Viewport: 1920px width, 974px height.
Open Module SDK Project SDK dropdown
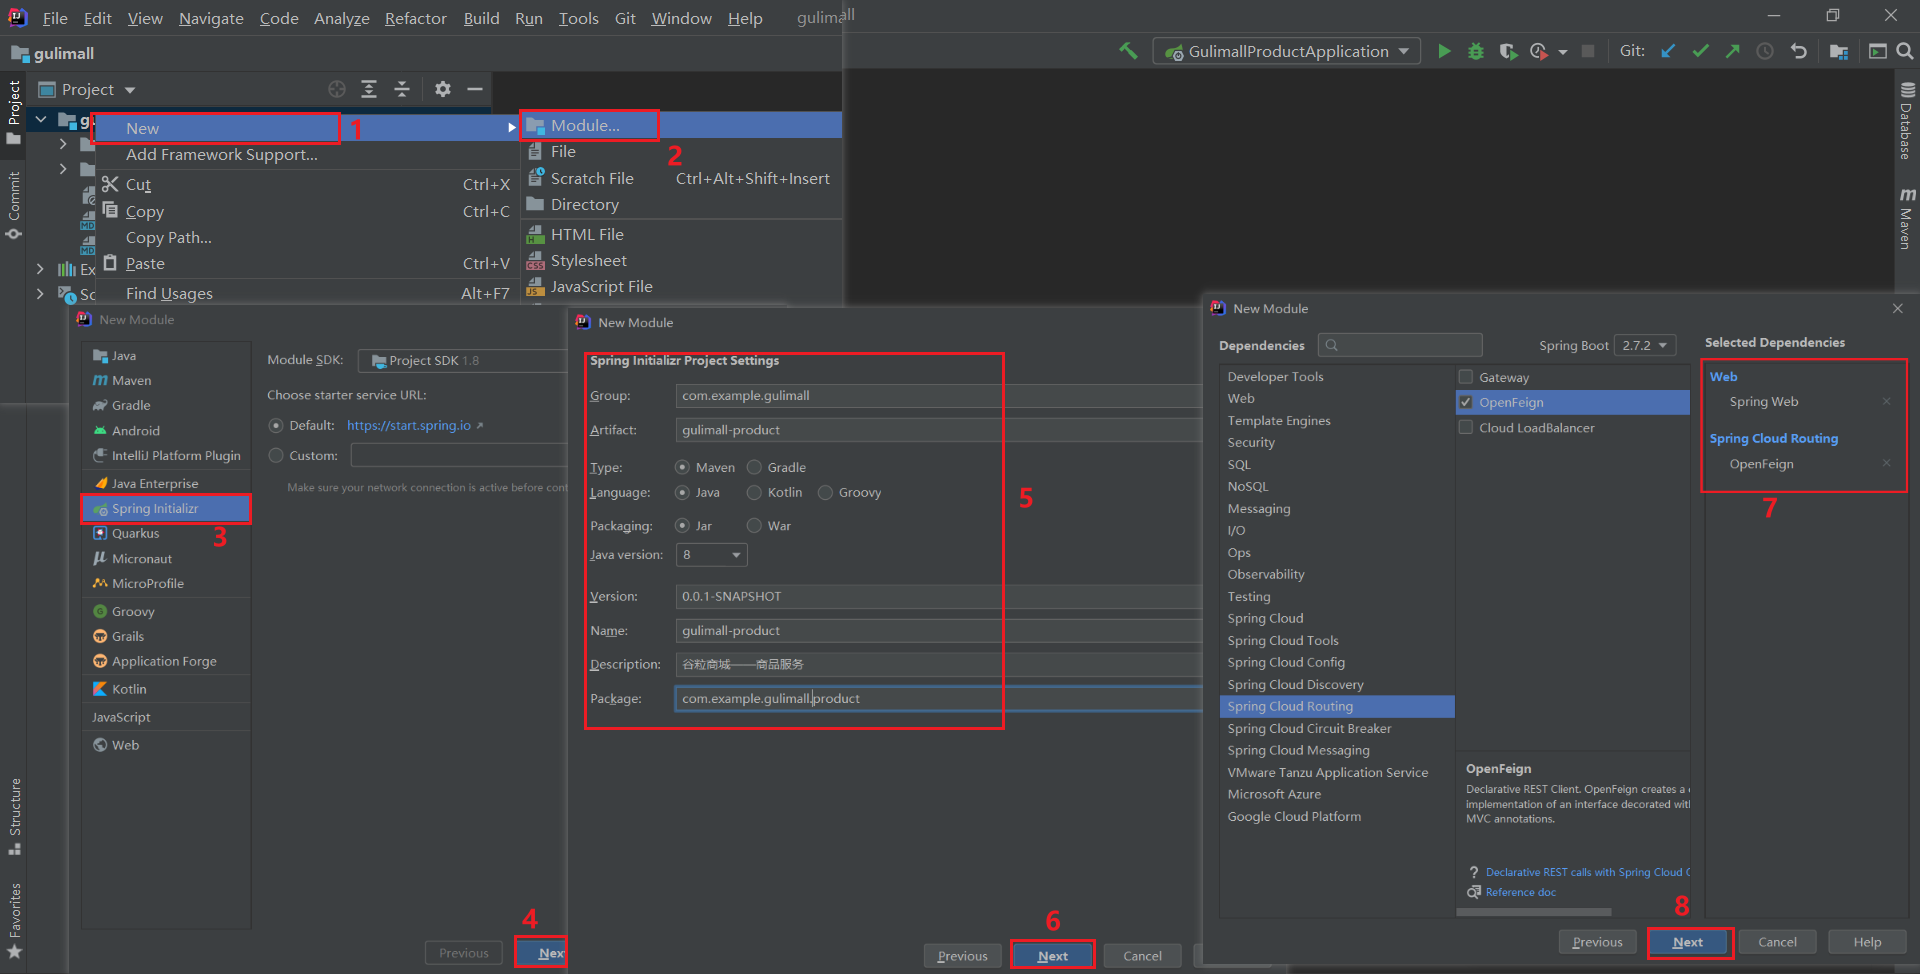463,360
